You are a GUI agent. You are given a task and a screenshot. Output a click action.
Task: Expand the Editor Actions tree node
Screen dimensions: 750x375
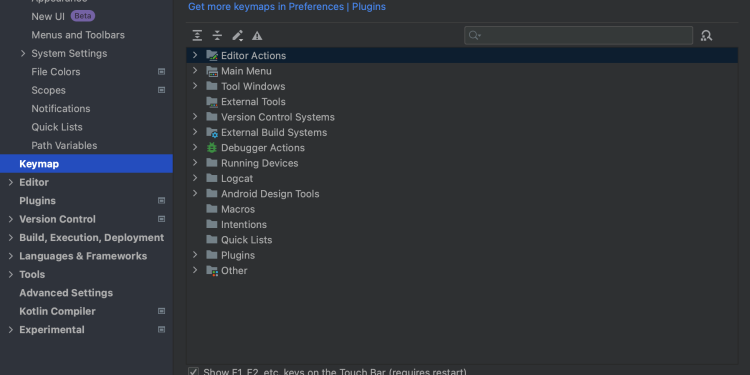(x=195, y=55)
